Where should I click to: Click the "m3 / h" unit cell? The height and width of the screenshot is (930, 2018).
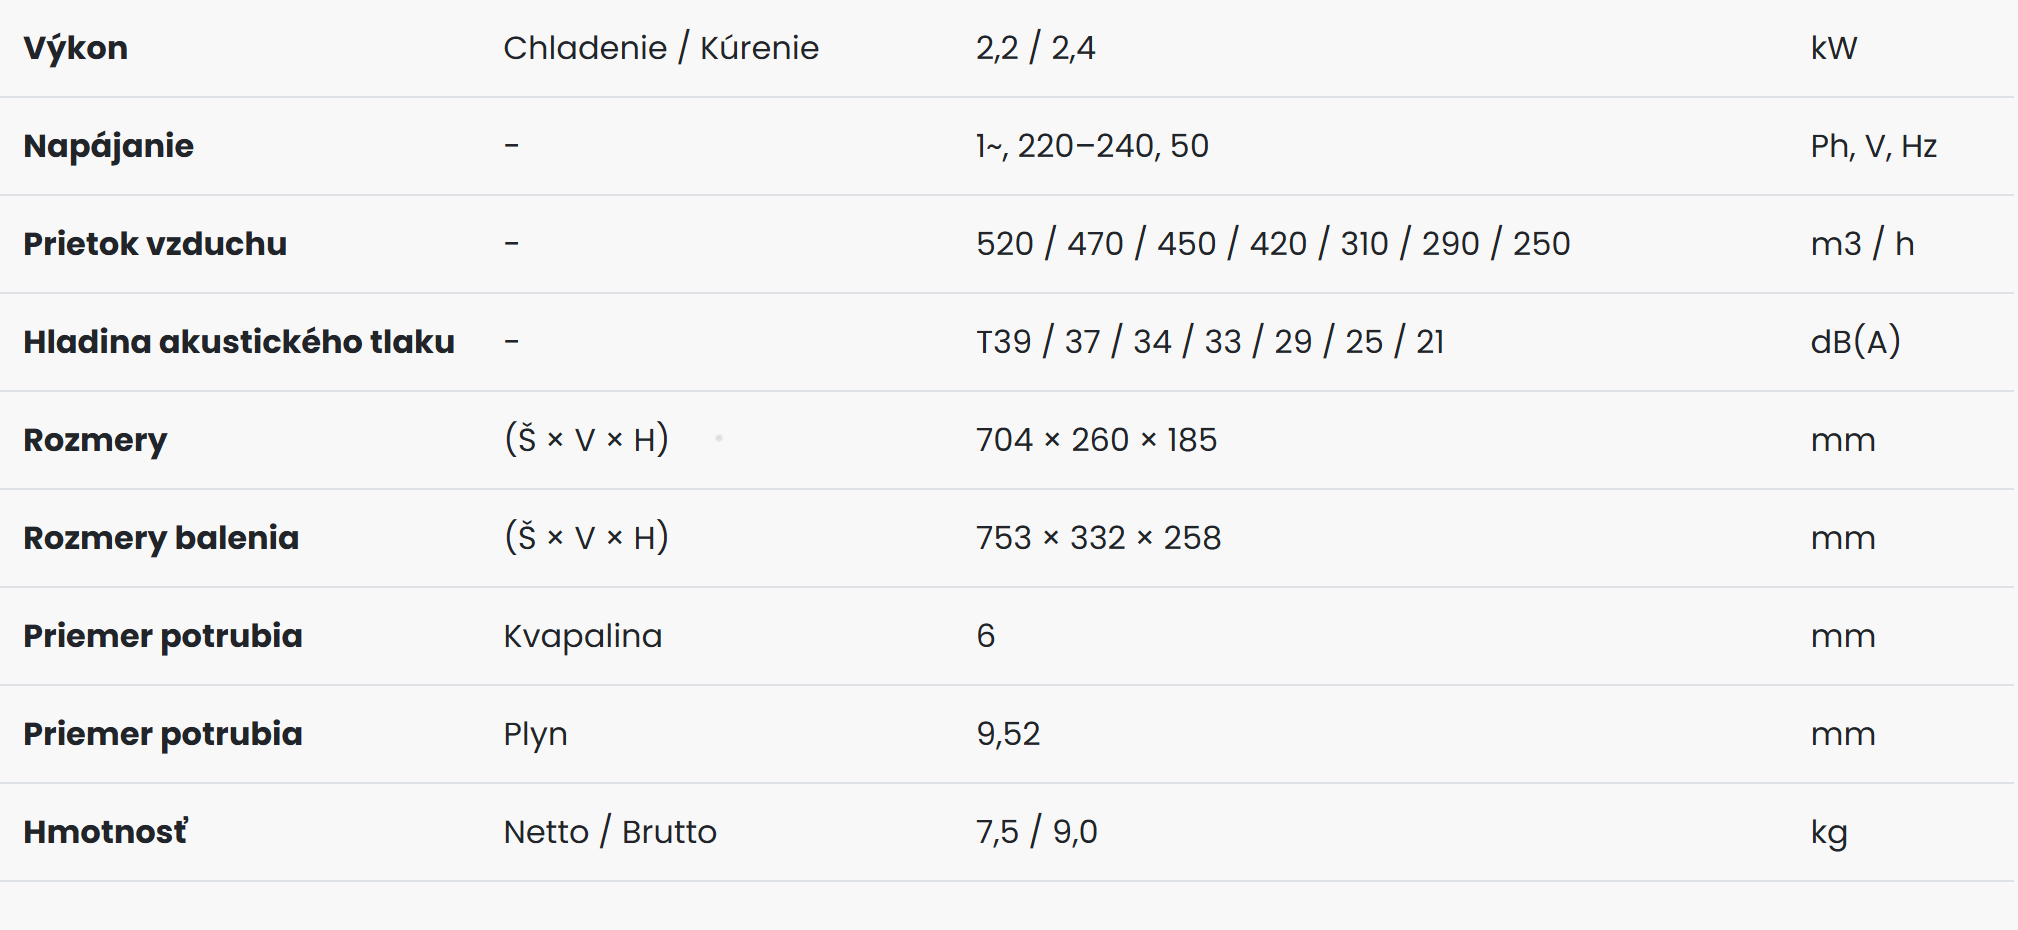1862,244
